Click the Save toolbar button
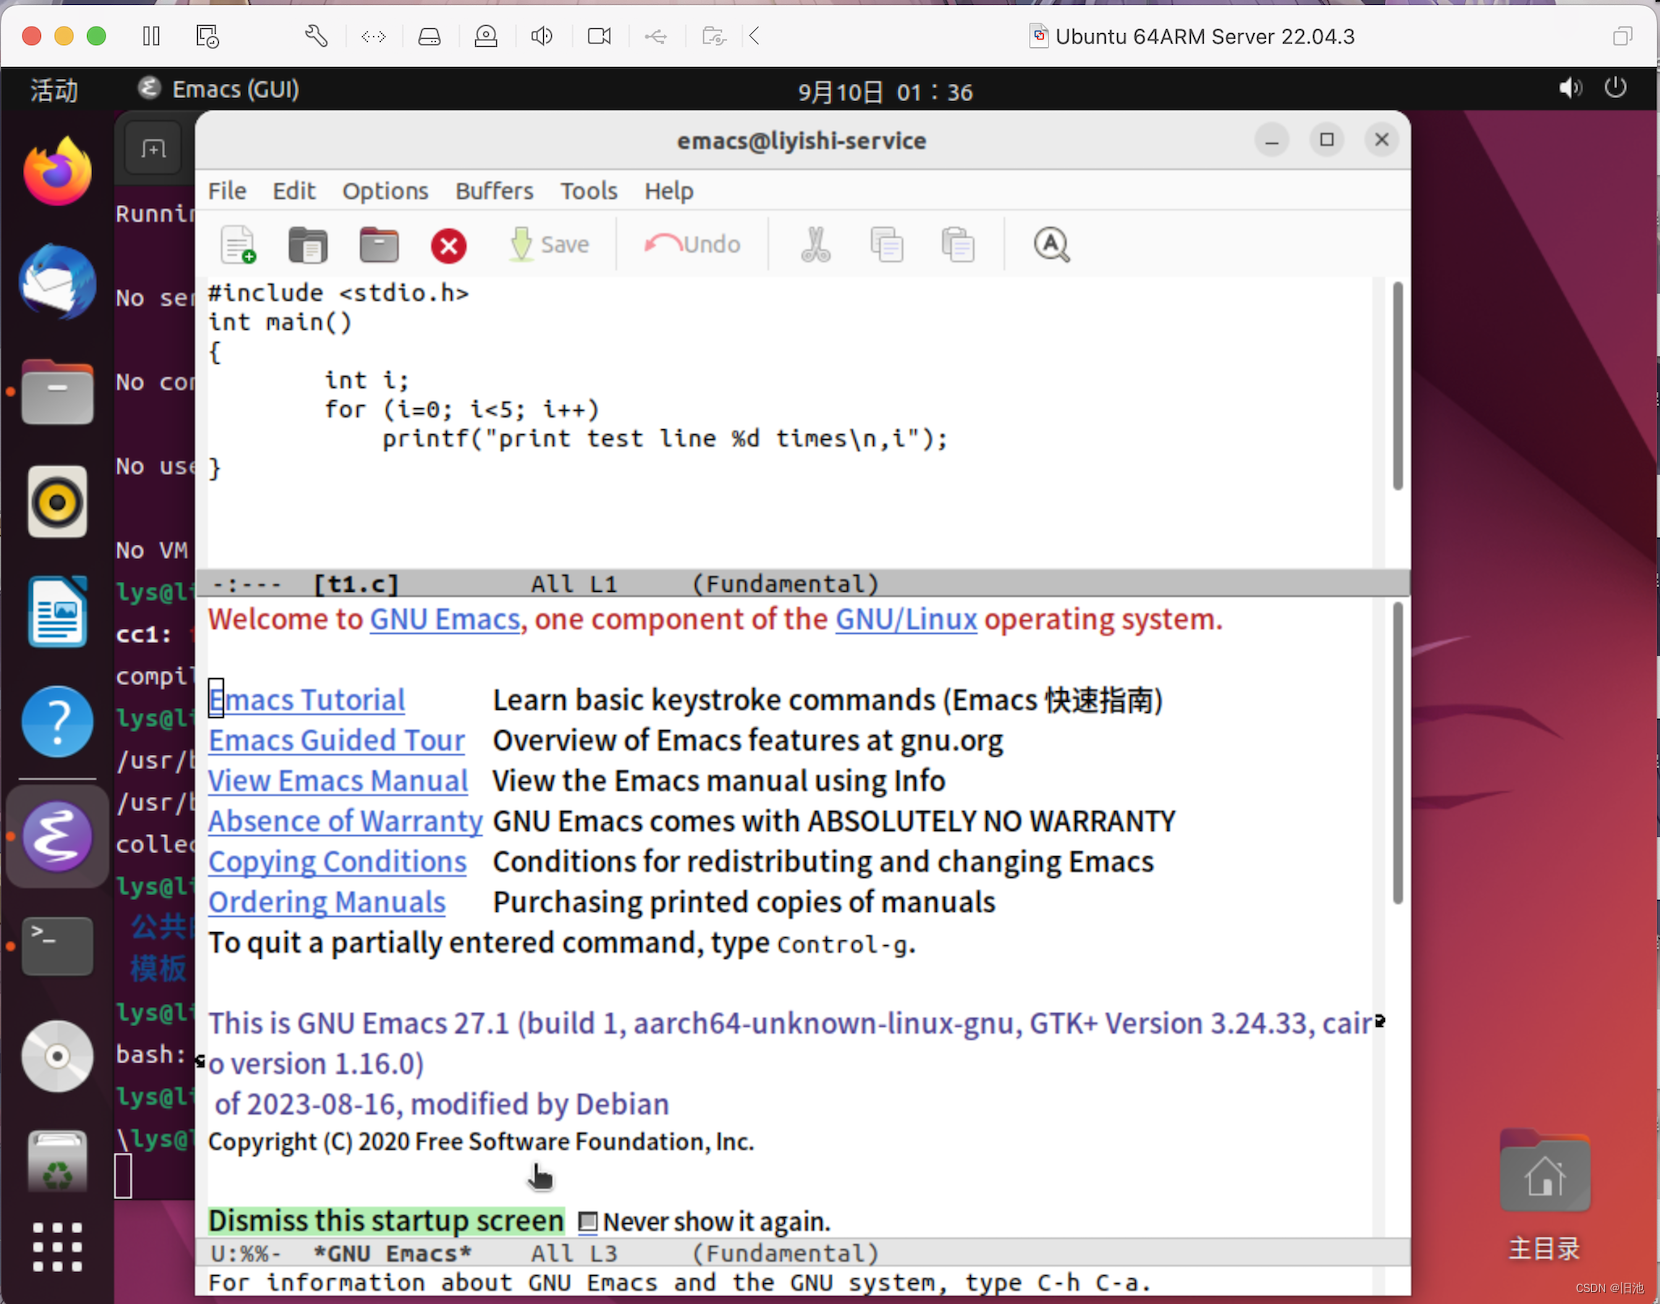This screenshot has height=1304, width=1660. click(x=550, y=245)
